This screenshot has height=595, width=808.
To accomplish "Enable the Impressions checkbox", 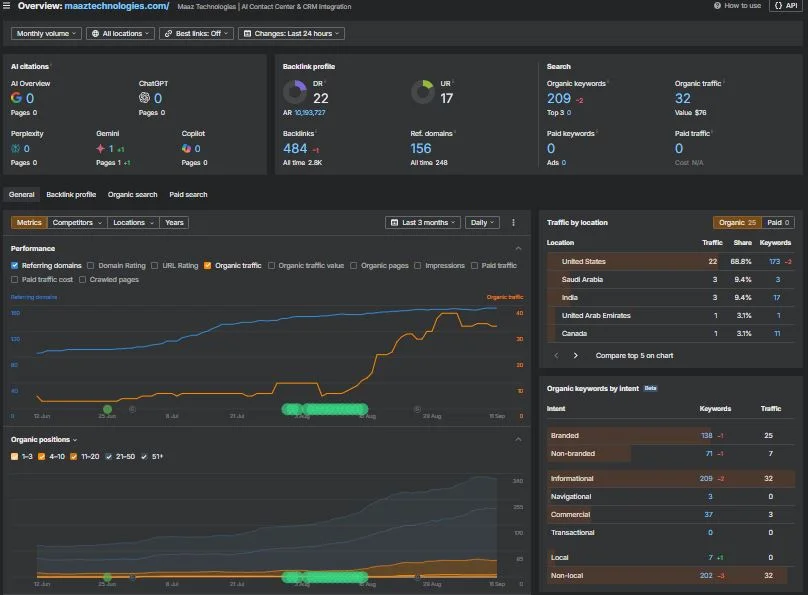I will pos(417,265).
